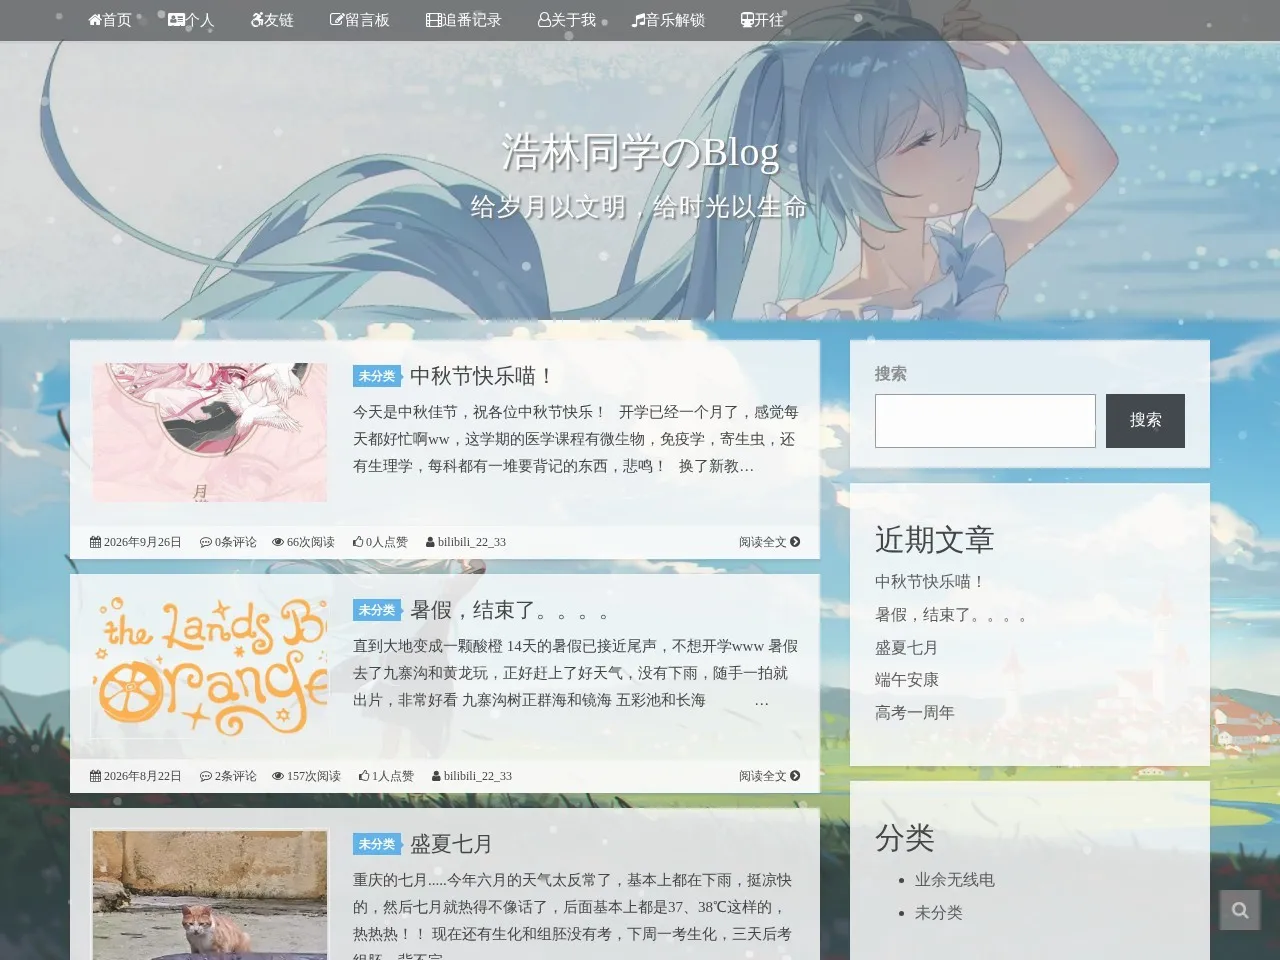Image resolution: width=1280 pixels, height=960 pixels.
Task: Click the 66次阅读 read count
Action: pyautogui.click(x=310, y=542)
